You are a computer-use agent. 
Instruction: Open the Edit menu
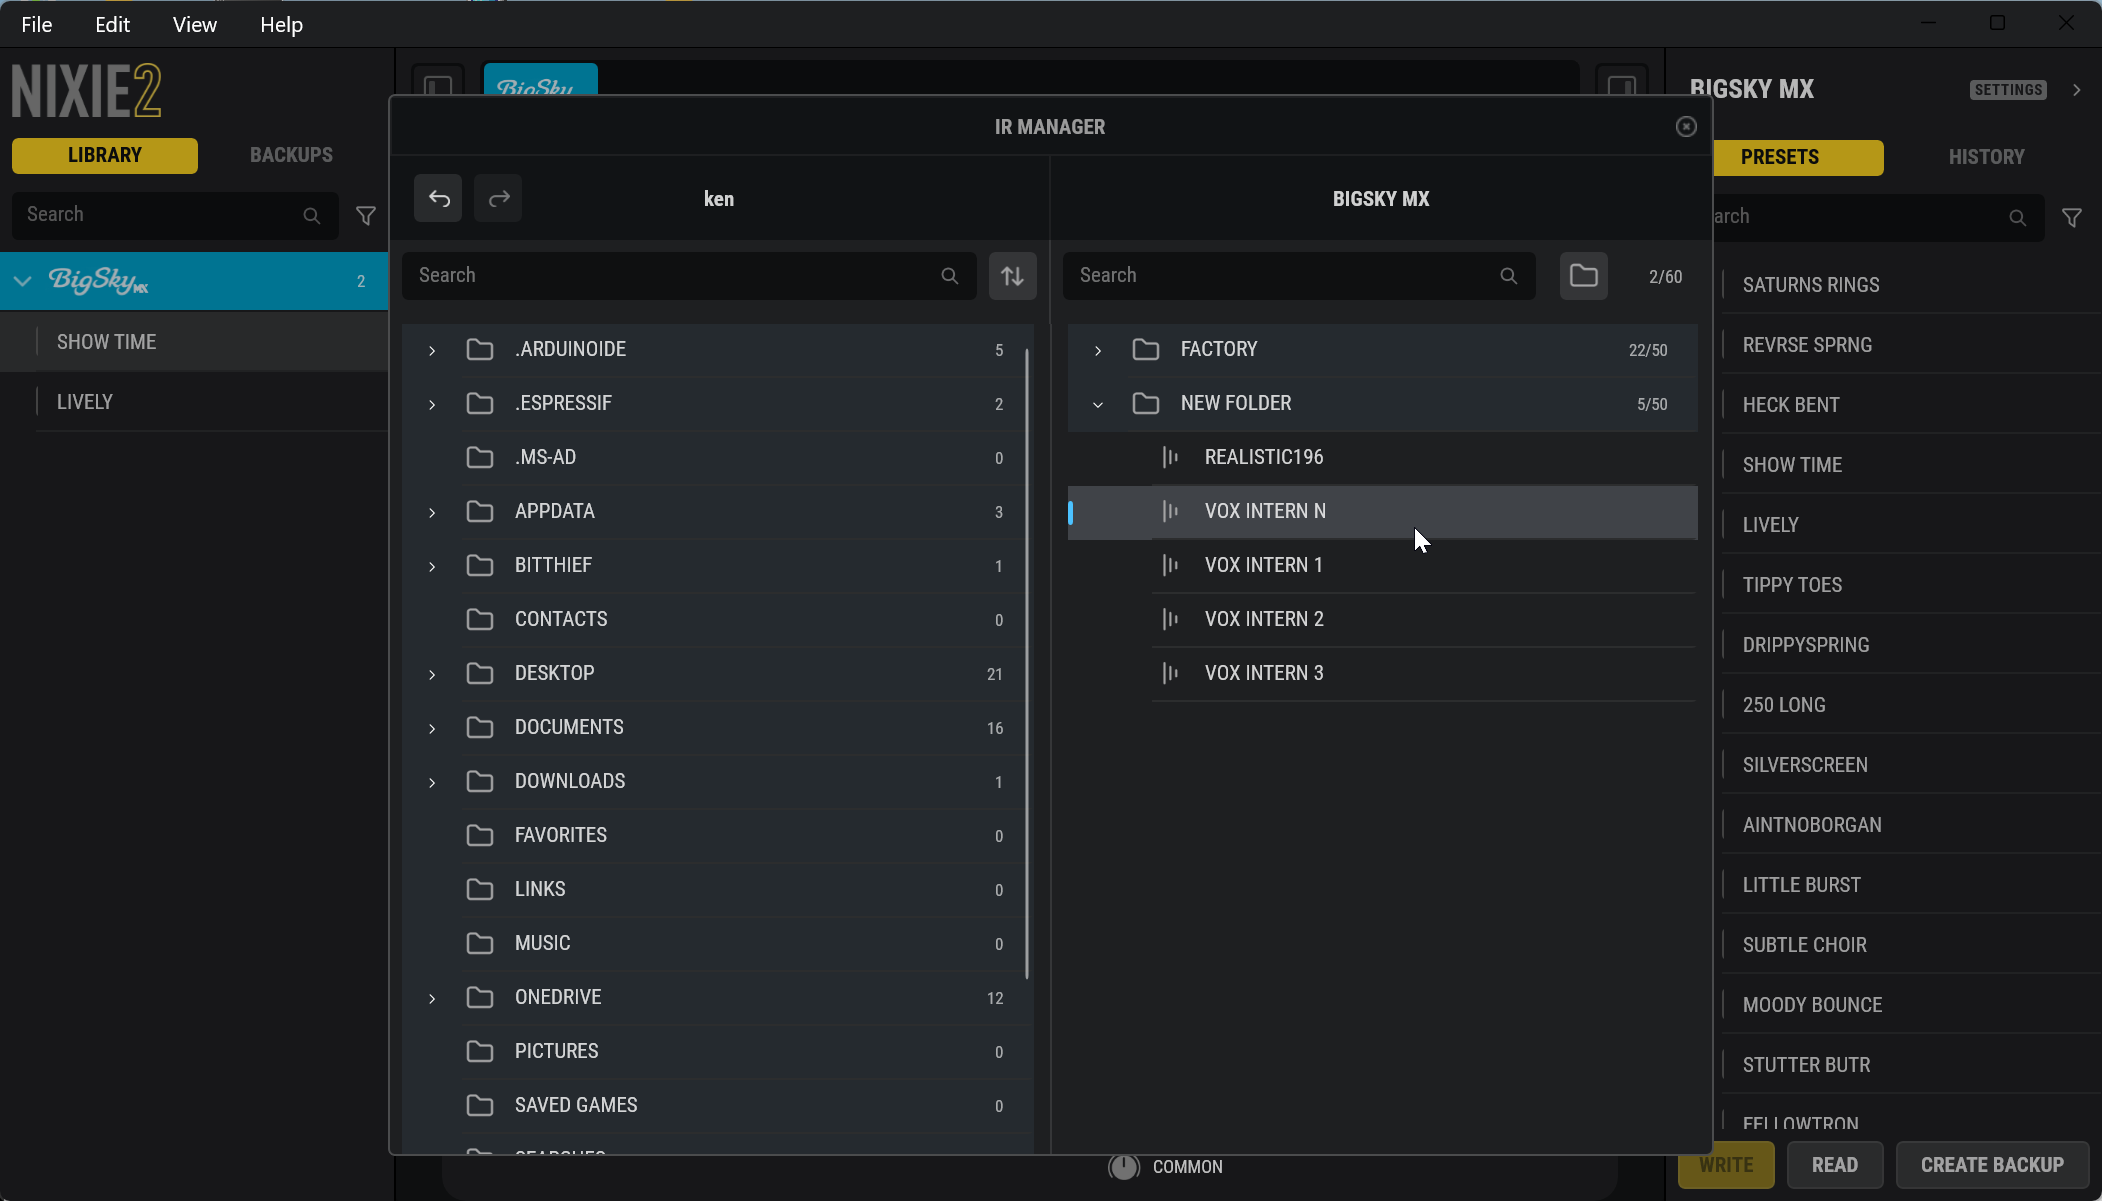pos(112,24)
